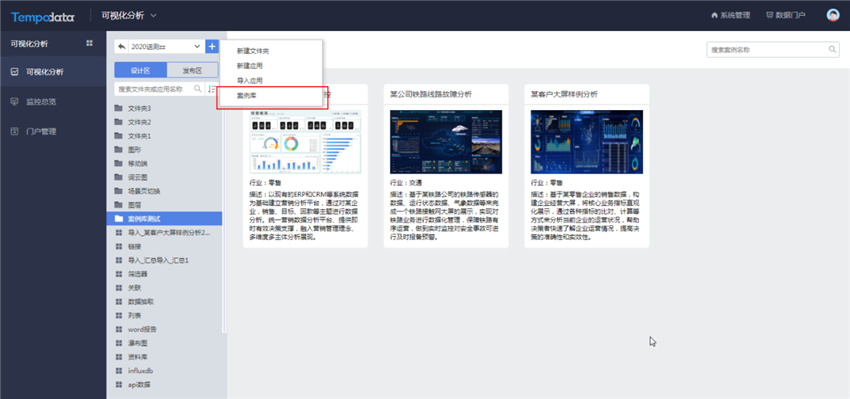Click the magnifier icon in 搜索案例名称 field
Viewport: 850px width, 399px height.
[833, 49]
